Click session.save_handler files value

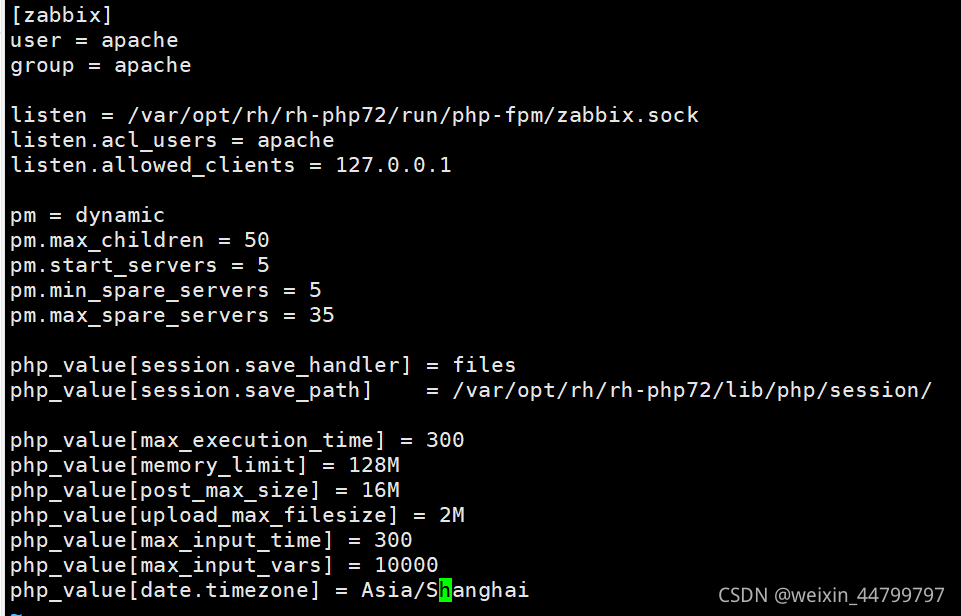point(484,365)
